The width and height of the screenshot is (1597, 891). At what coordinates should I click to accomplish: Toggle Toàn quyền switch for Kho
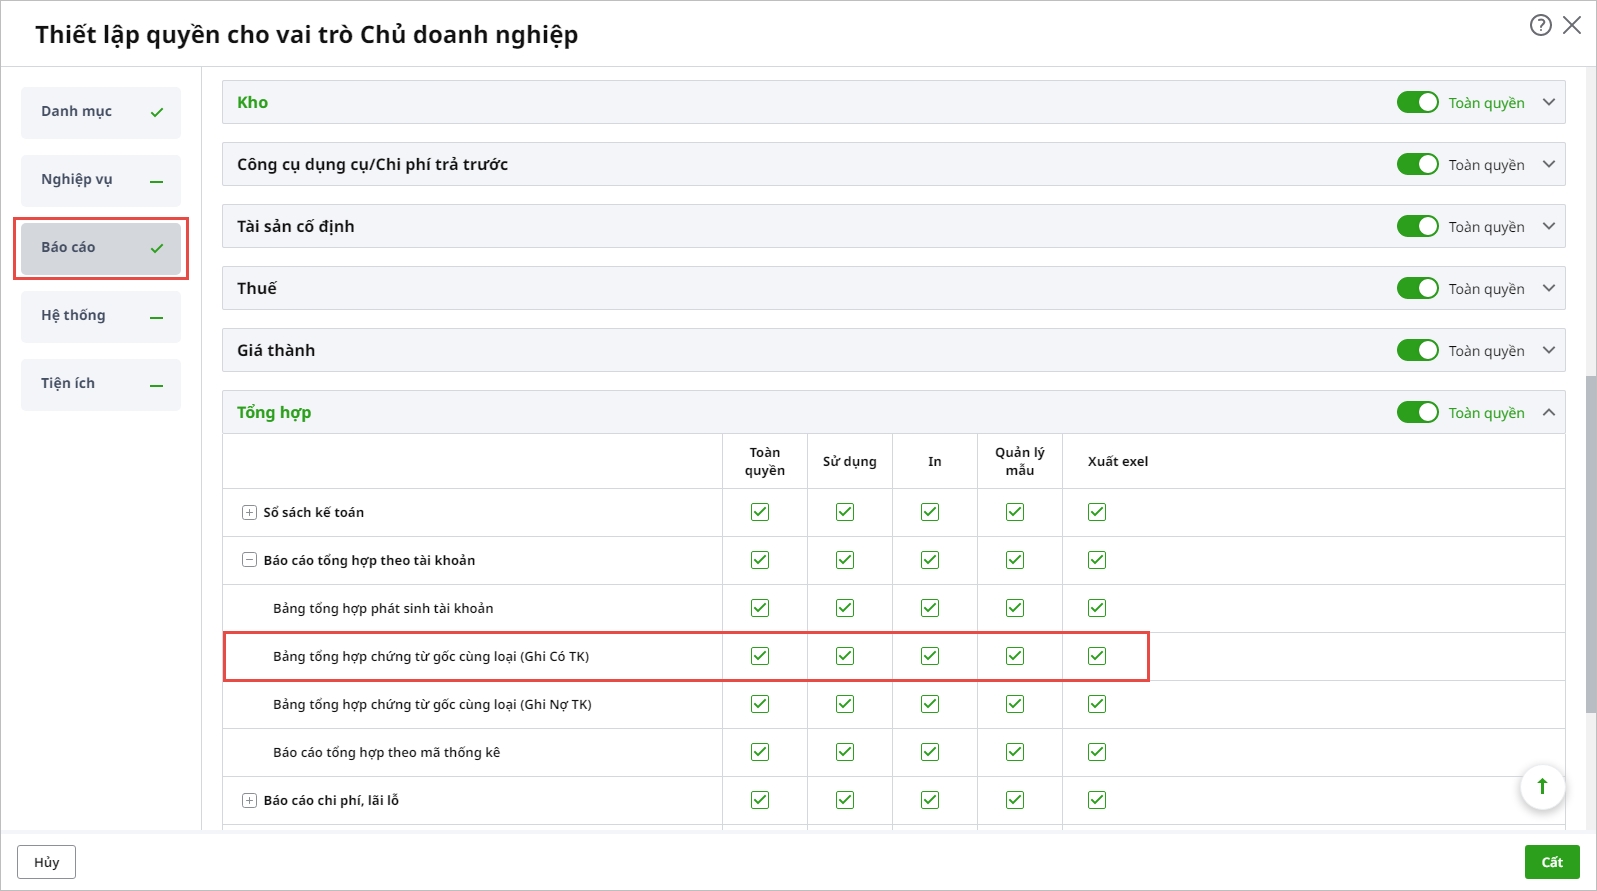[1417, 102]
